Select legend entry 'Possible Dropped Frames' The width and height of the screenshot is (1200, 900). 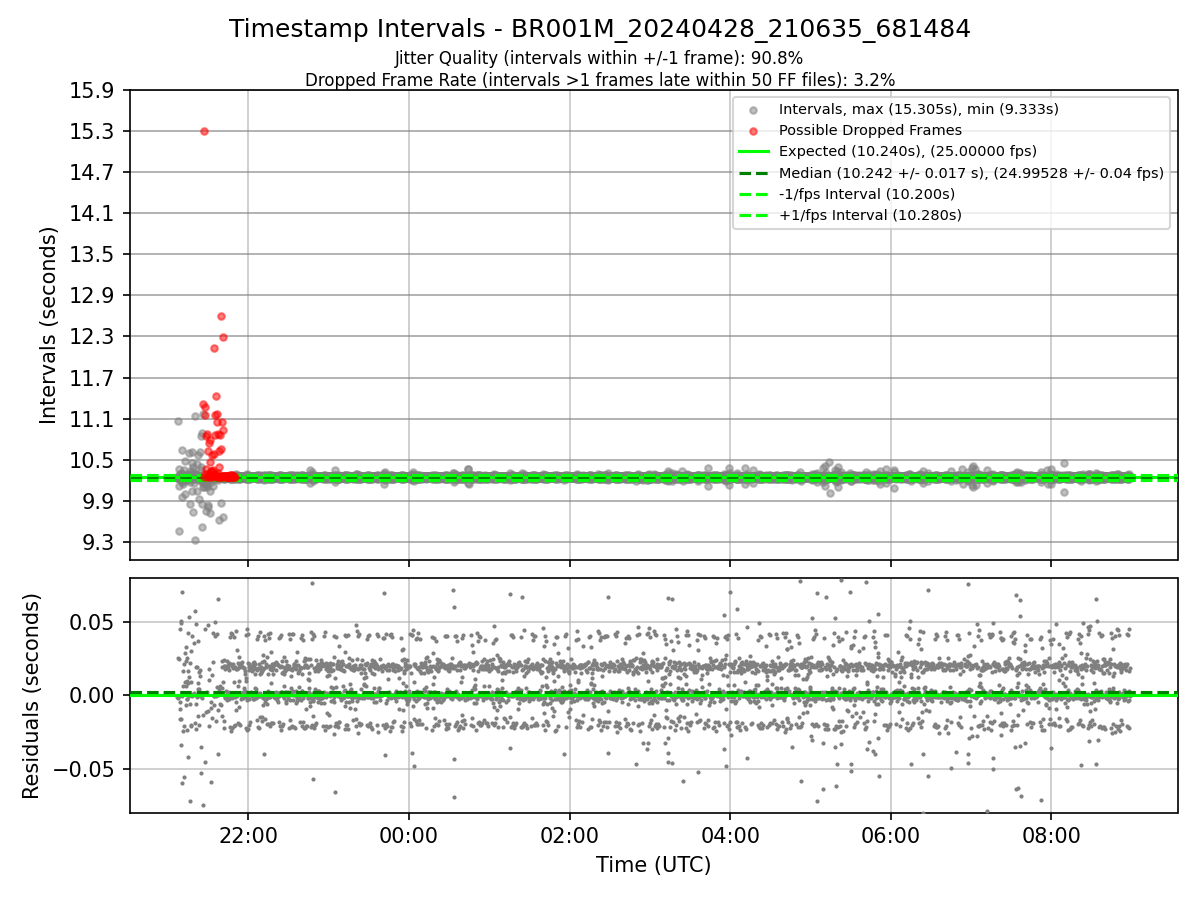[870, 130]
